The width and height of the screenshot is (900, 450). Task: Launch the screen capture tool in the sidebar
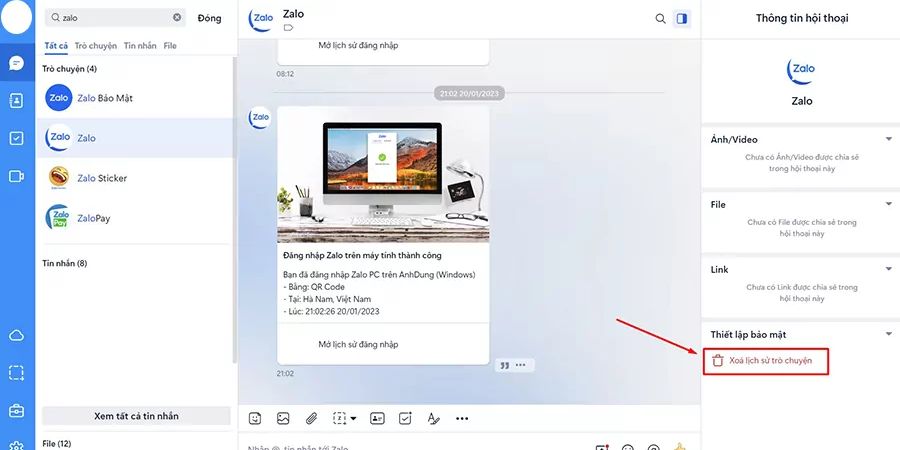click(x=17, y=373)
